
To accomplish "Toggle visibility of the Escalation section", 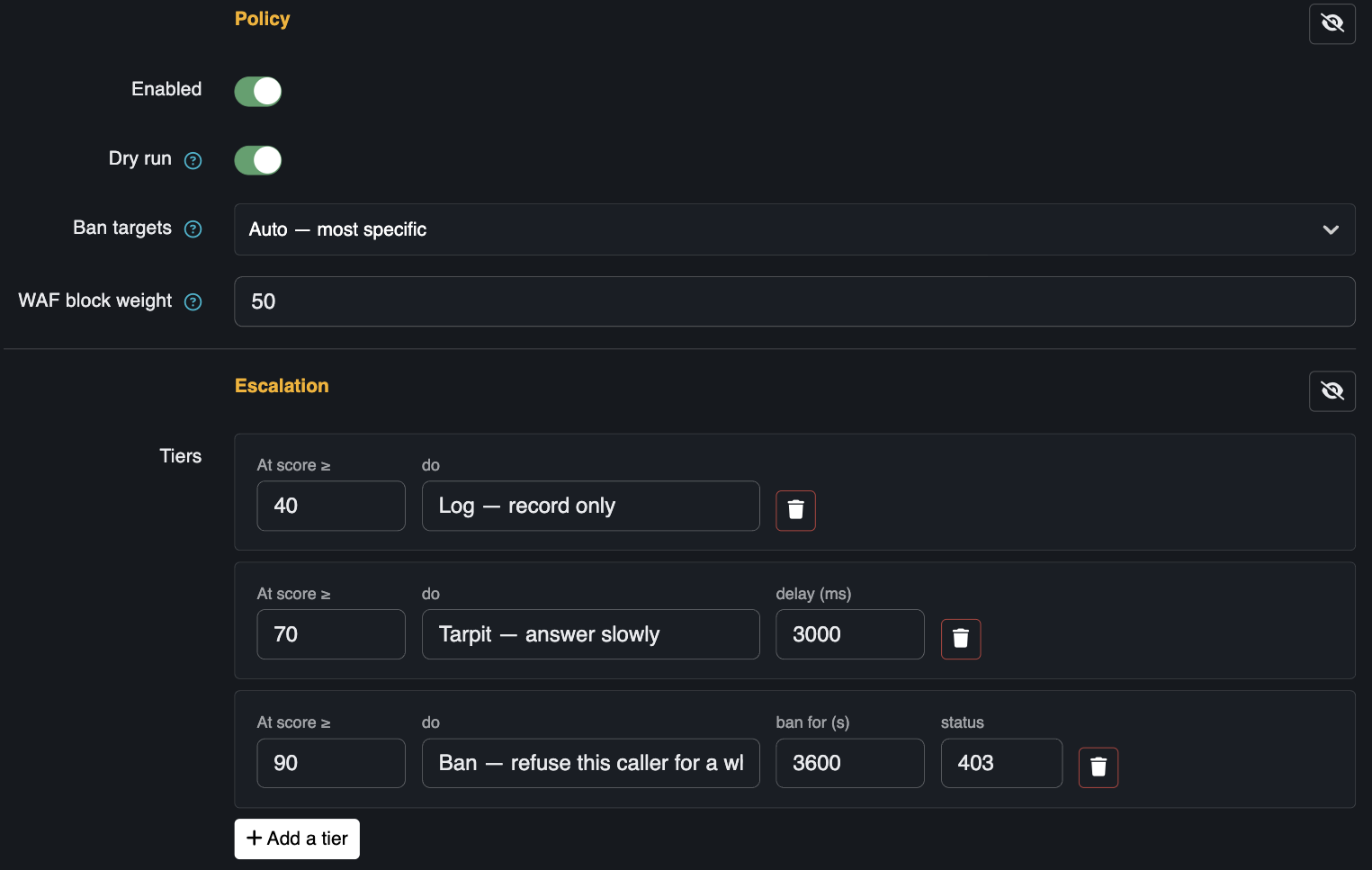I will click(1332, 391).
